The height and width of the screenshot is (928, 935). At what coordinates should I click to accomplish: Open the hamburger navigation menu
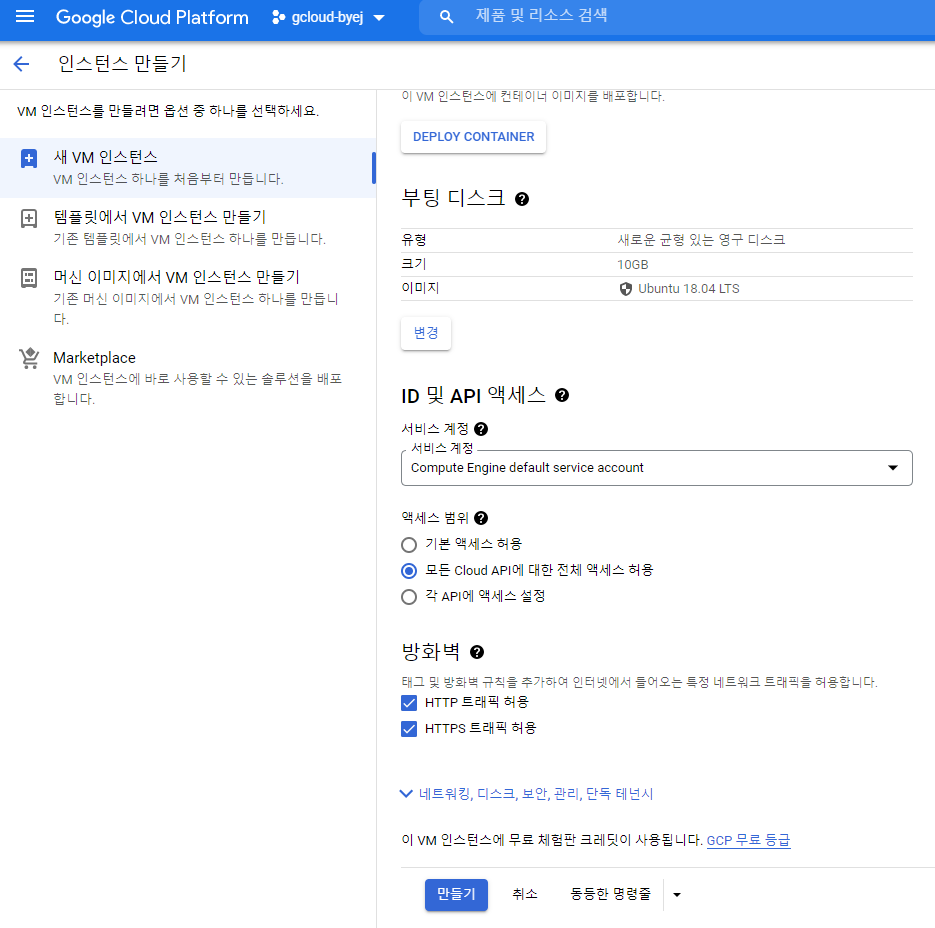tap(24, 16)
